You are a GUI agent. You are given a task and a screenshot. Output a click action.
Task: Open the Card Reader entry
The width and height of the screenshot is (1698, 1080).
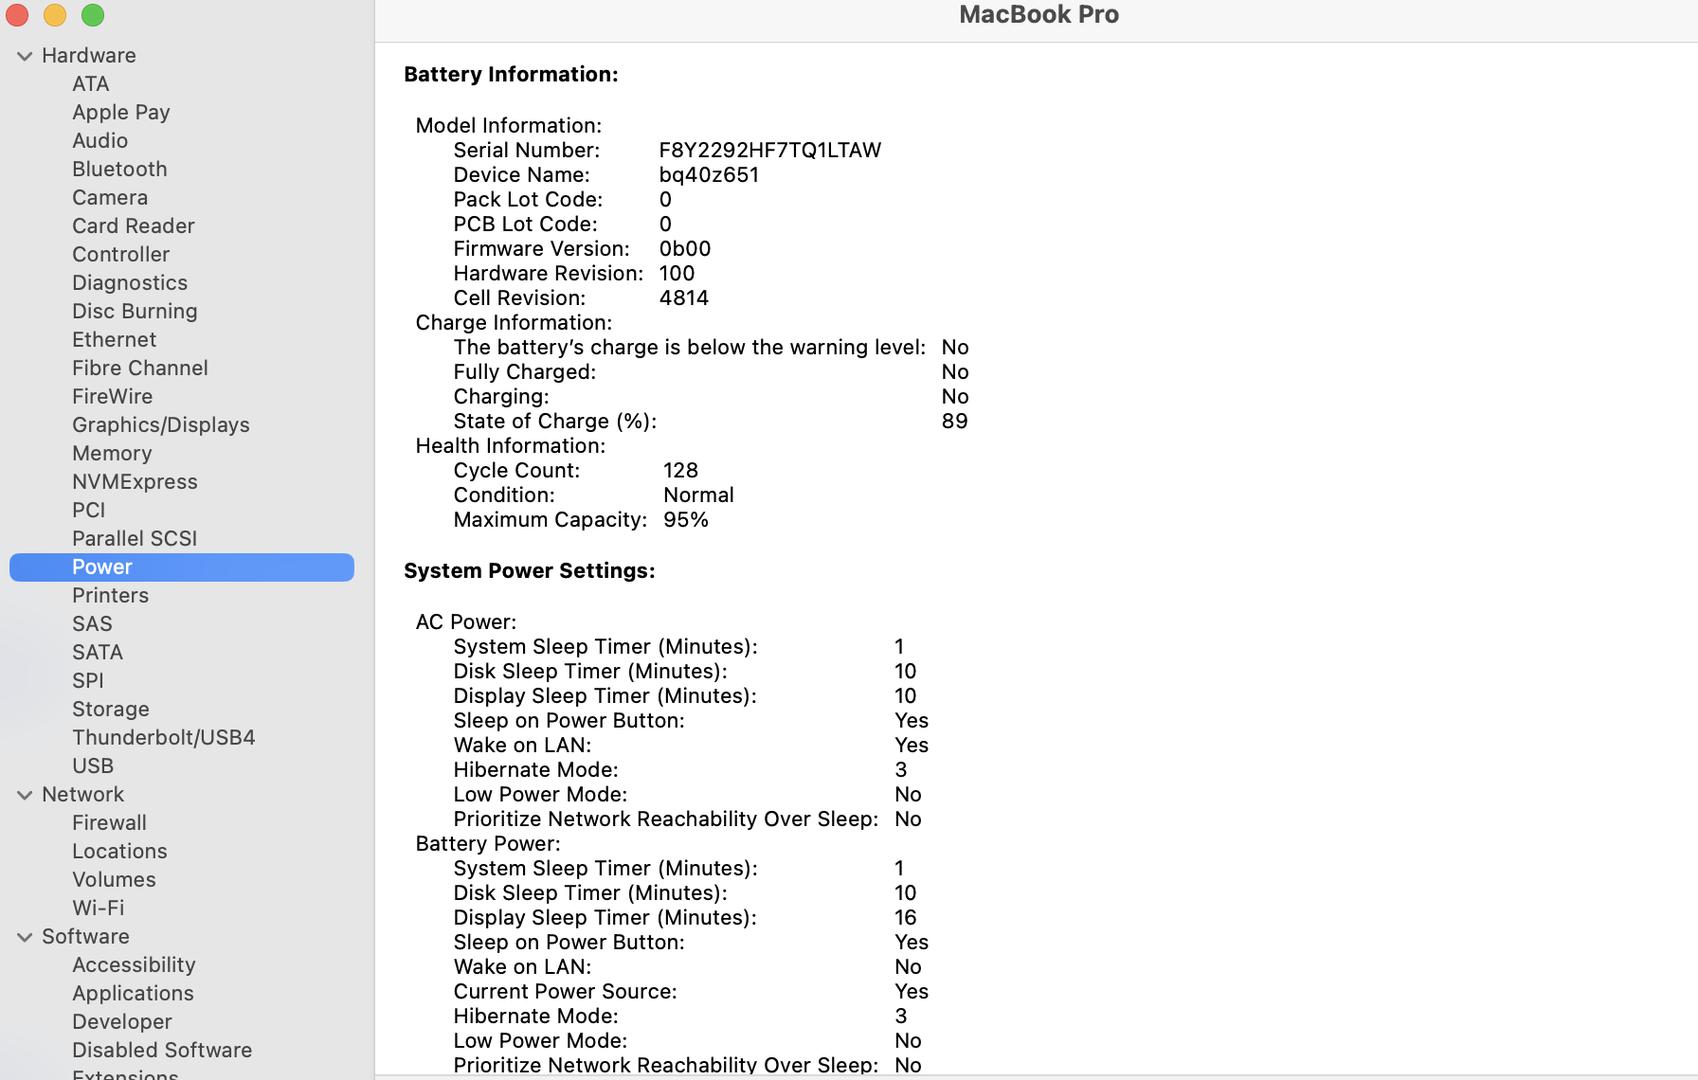(133, 226)
